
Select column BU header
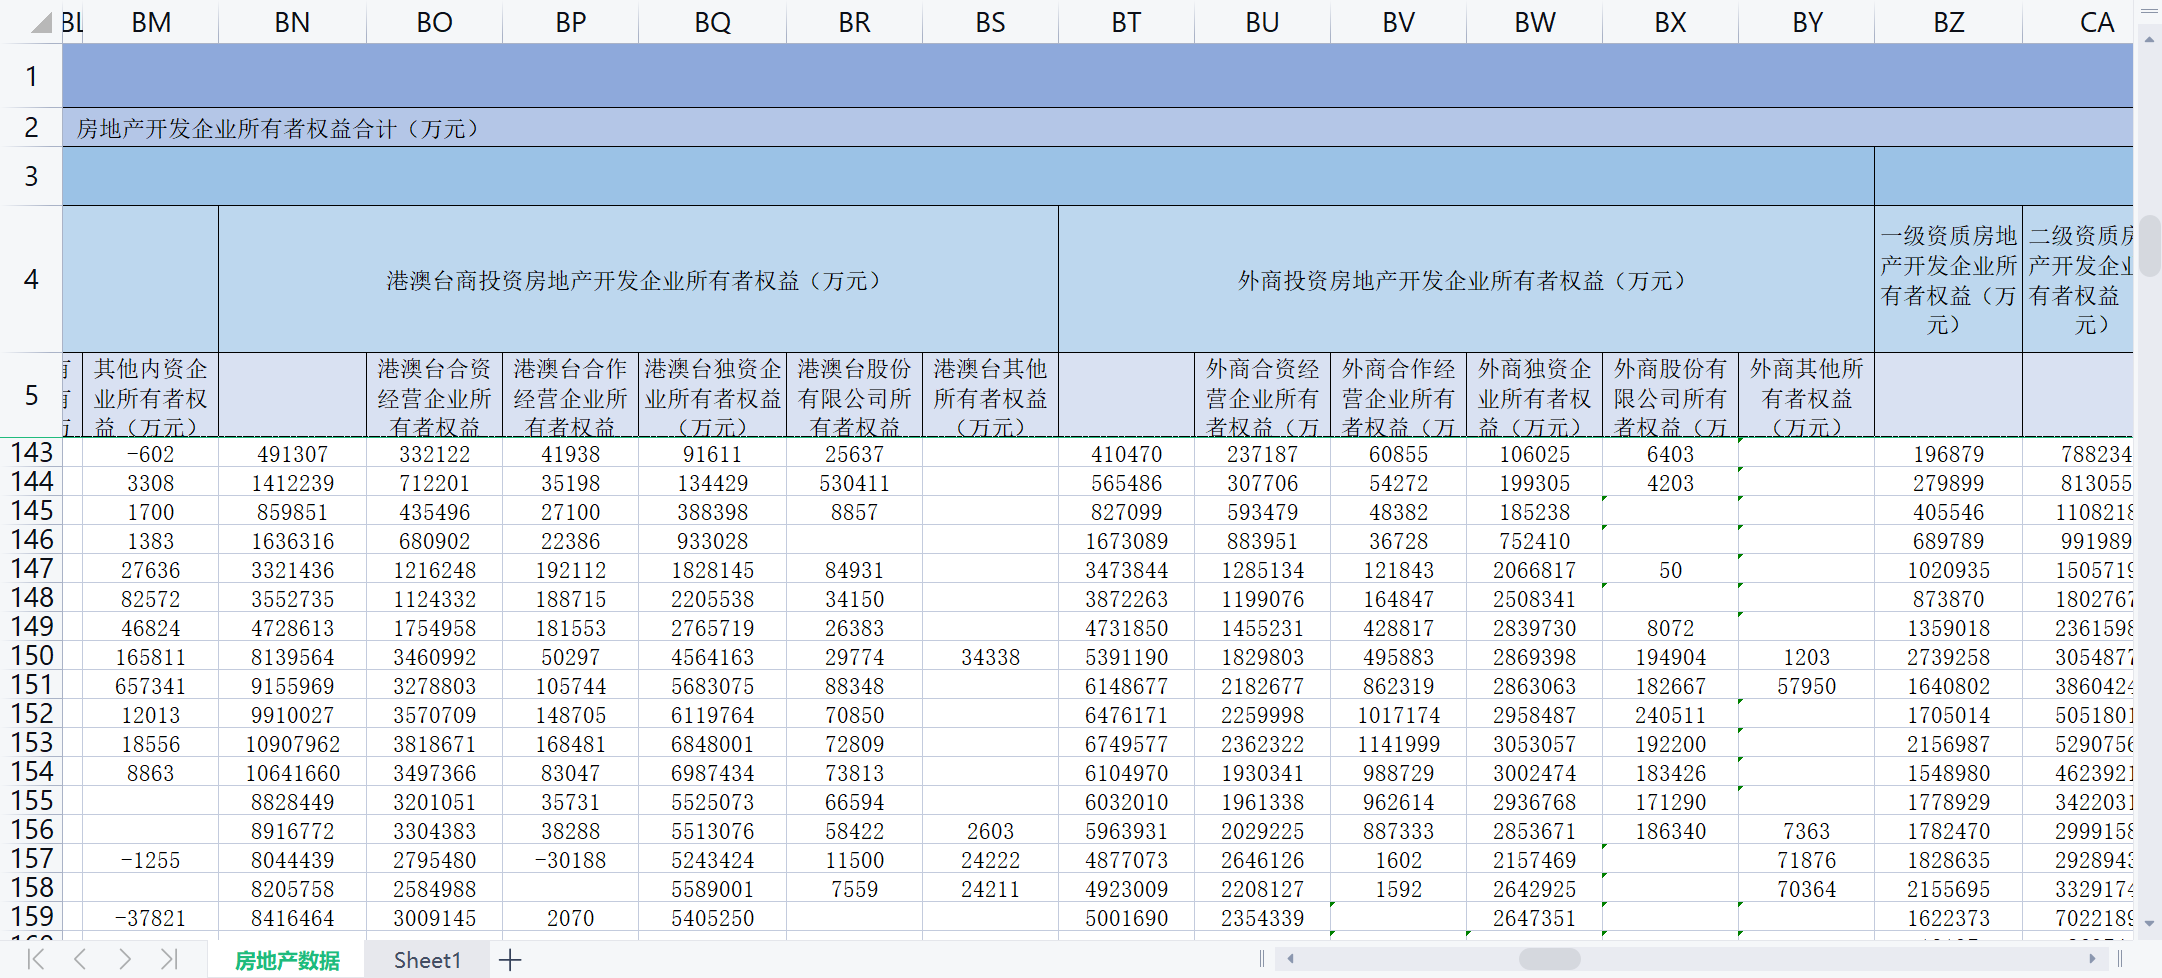tap(1263, 22)
